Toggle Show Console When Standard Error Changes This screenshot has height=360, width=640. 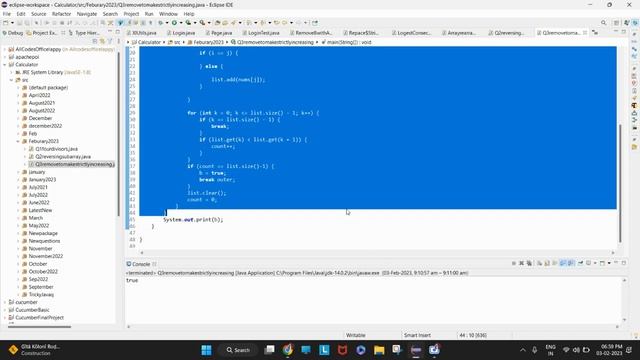coord(571,263)
